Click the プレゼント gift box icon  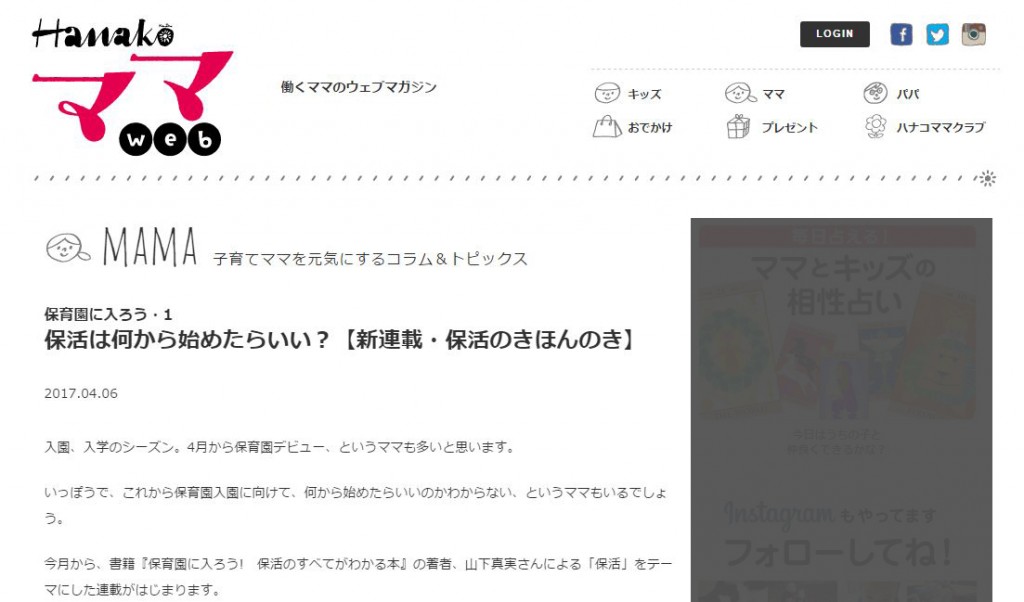pyautogui.click(x=738, y=127)
